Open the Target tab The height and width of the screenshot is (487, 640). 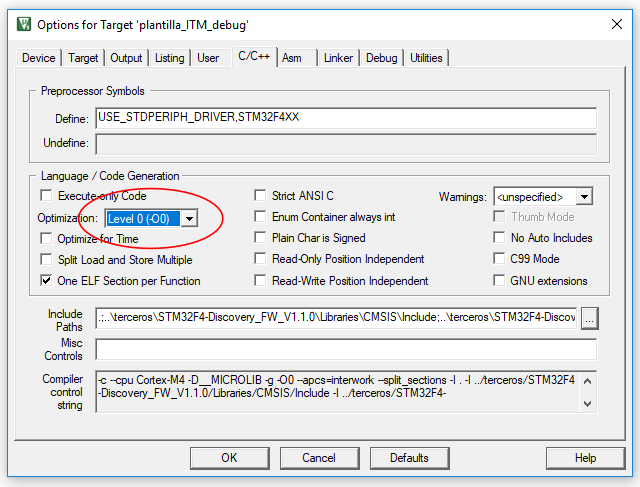click(83, 58)
